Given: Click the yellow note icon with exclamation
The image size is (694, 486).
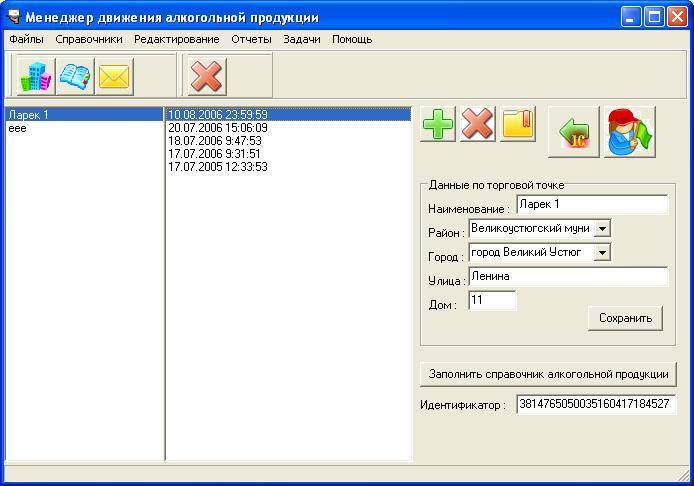Looking at the screenshot, I should click(518, 124).
